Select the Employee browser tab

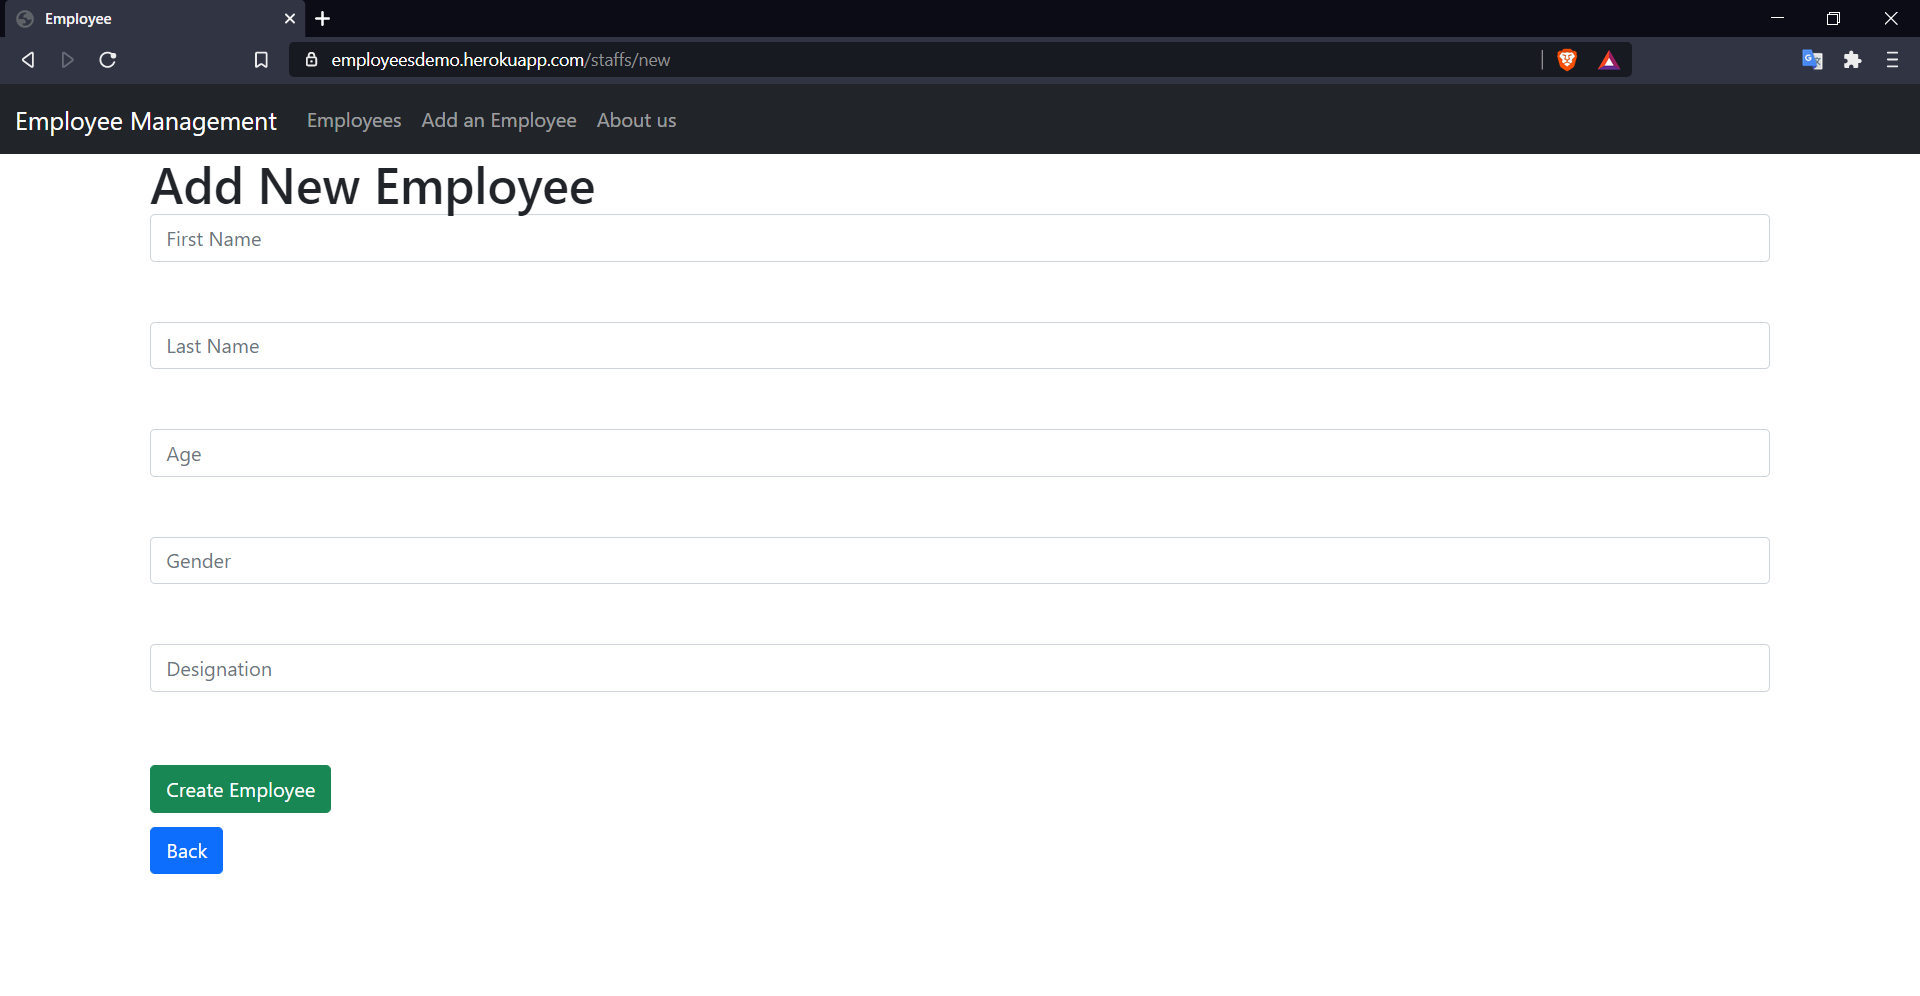[x=153, y=19]
